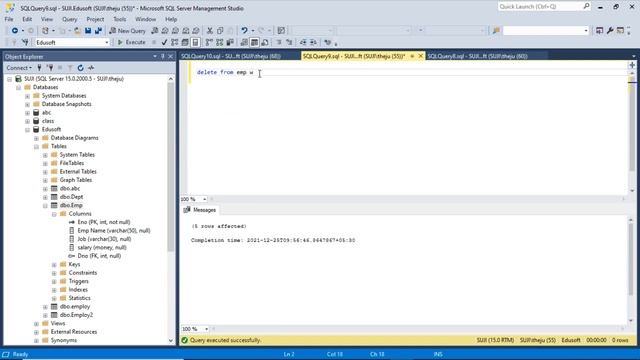The width and height of the screenshot is (640, 360).
Task: Open the Messages pane zoom dropdown
Action: [206, 329]
